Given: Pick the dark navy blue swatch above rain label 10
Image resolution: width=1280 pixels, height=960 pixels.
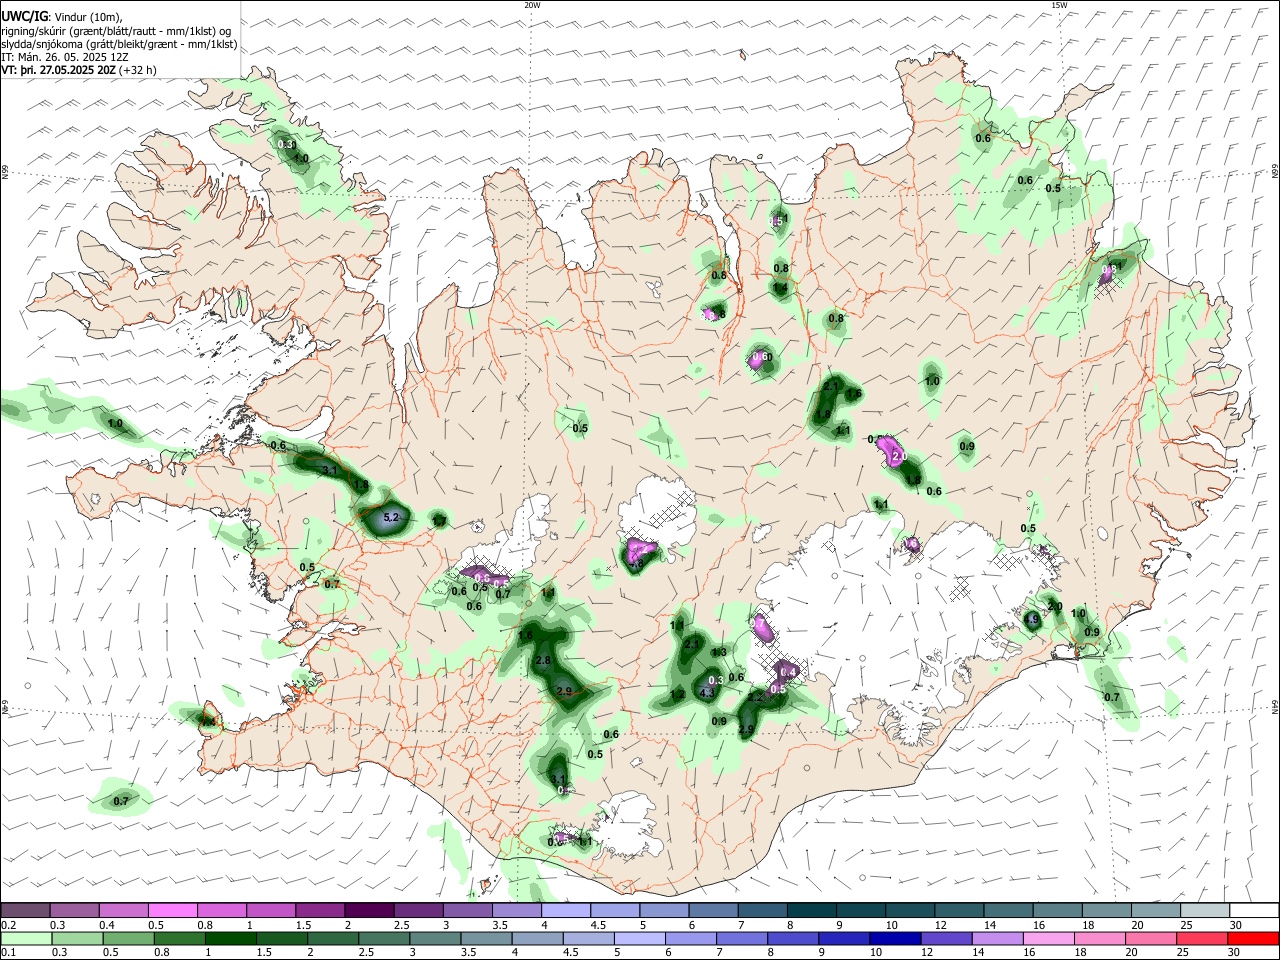Looking at the screenshot, I should (x=894, y=938).
